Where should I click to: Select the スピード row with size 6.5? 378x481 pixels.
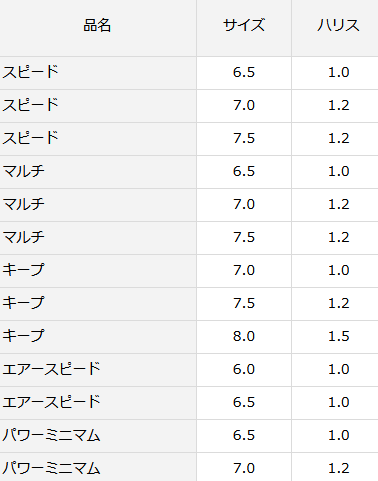coord(189,73)
